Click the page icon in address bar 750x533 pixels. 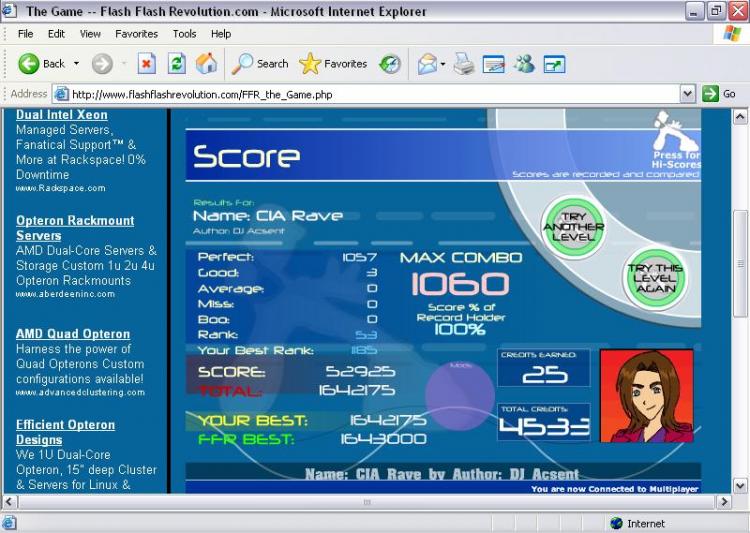(x=61, y=94)
